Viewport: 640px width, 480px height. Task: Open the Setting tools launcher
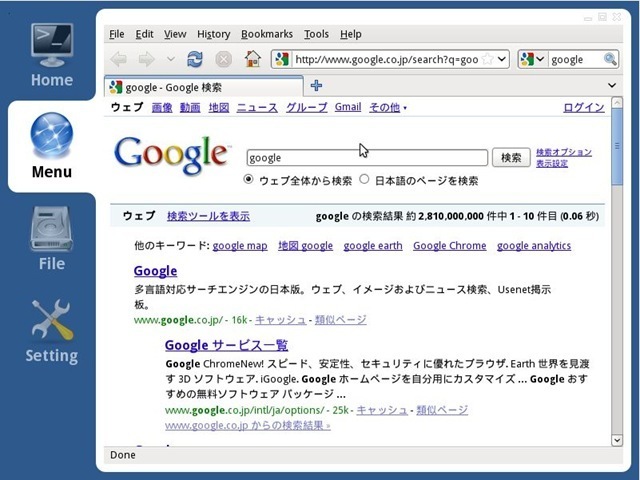click(52, 331)
